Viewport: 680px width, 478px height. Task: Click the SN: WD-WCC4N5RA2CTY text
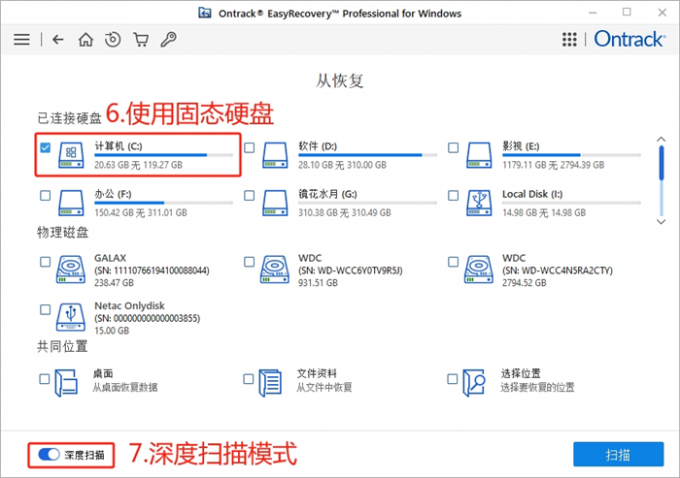[x=557, y=270]
